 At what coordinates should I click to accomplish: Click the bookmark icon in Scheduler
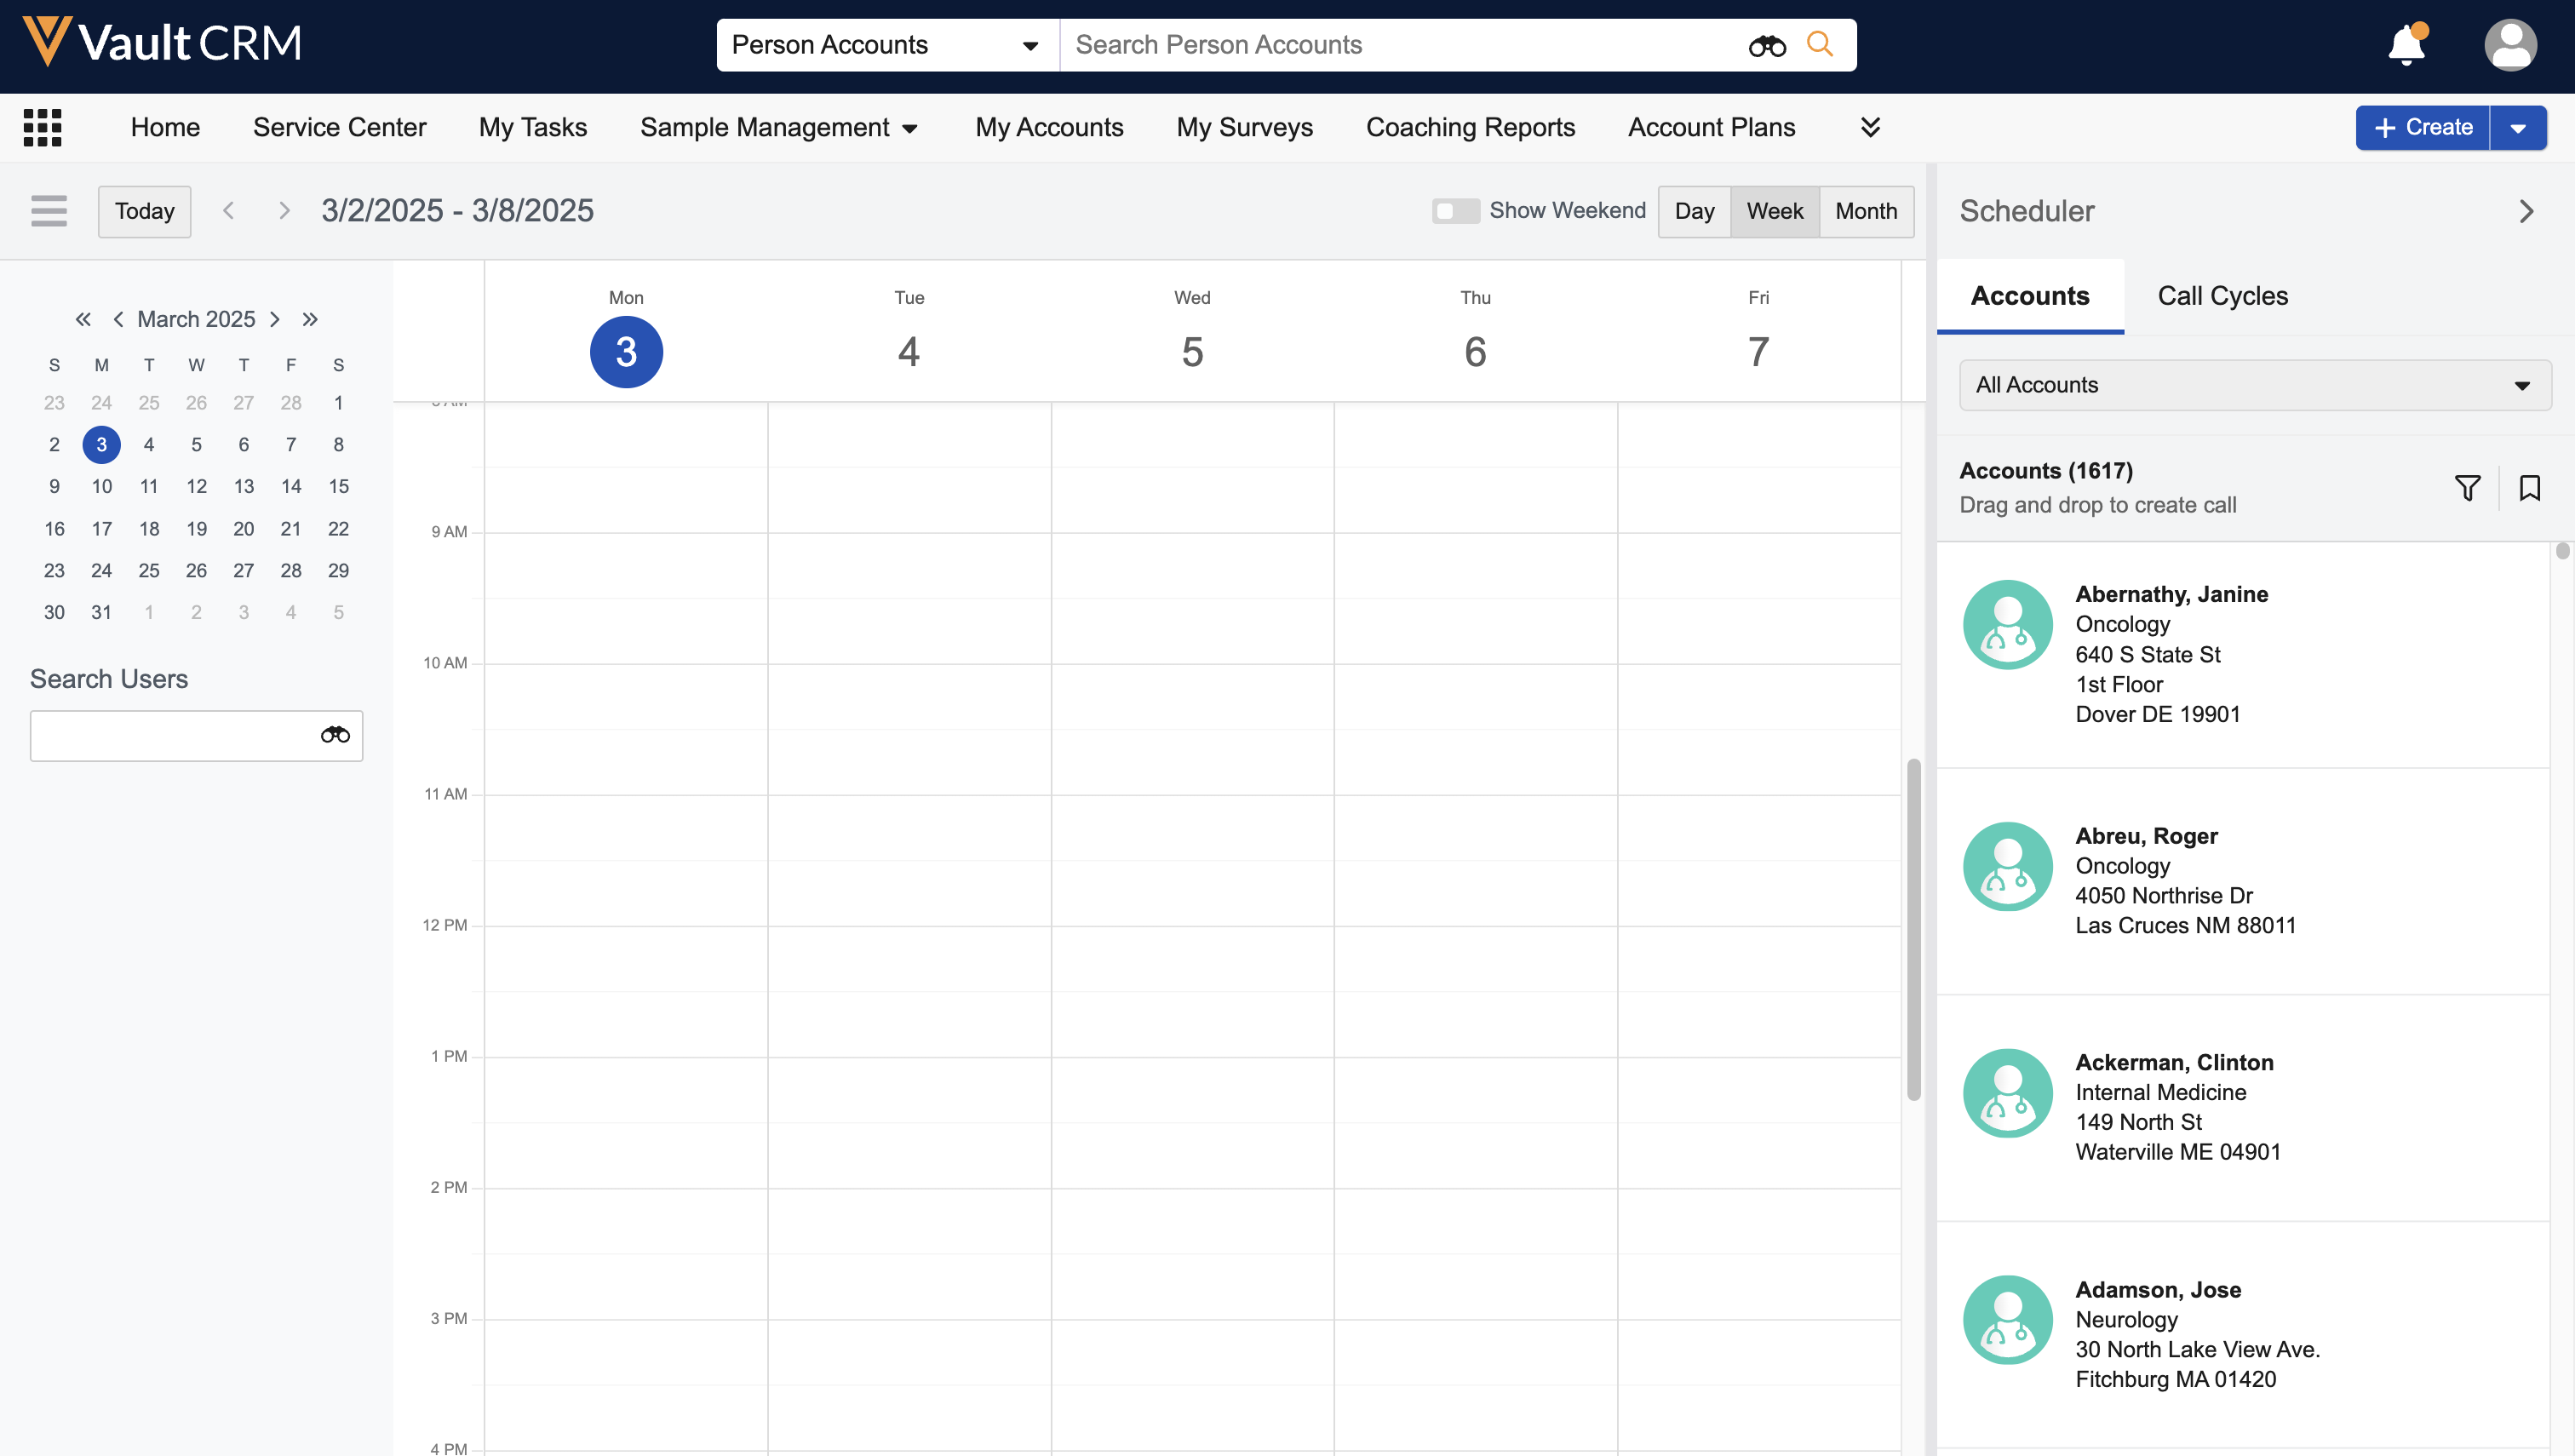(x=2529, y=488)
